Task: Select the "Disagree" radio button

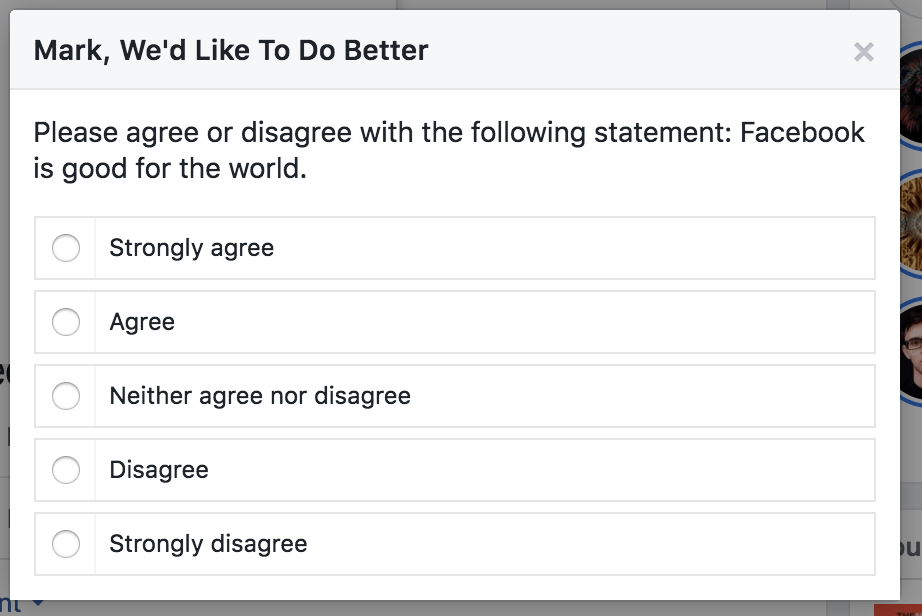Action: [x=66, y=470]
